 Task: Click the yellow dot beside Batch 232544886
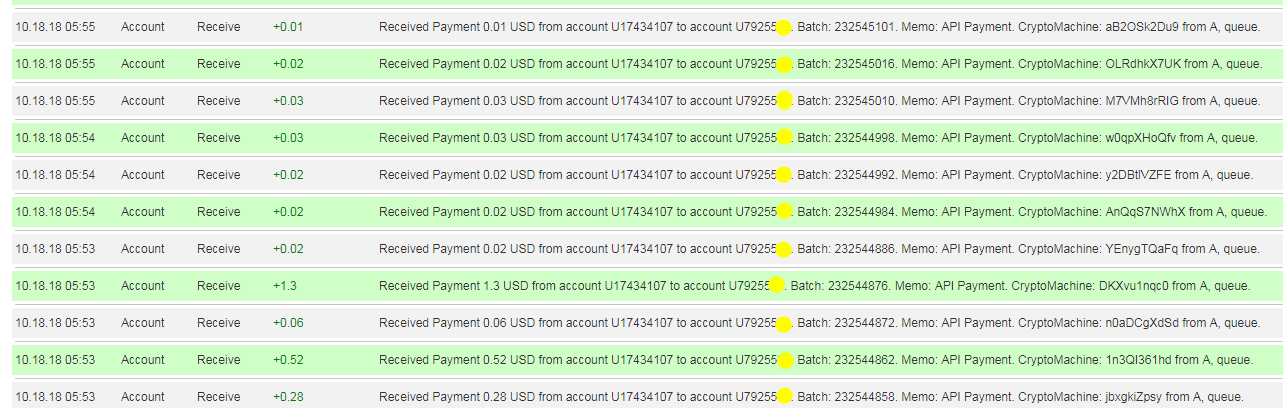tap(784, 250)
